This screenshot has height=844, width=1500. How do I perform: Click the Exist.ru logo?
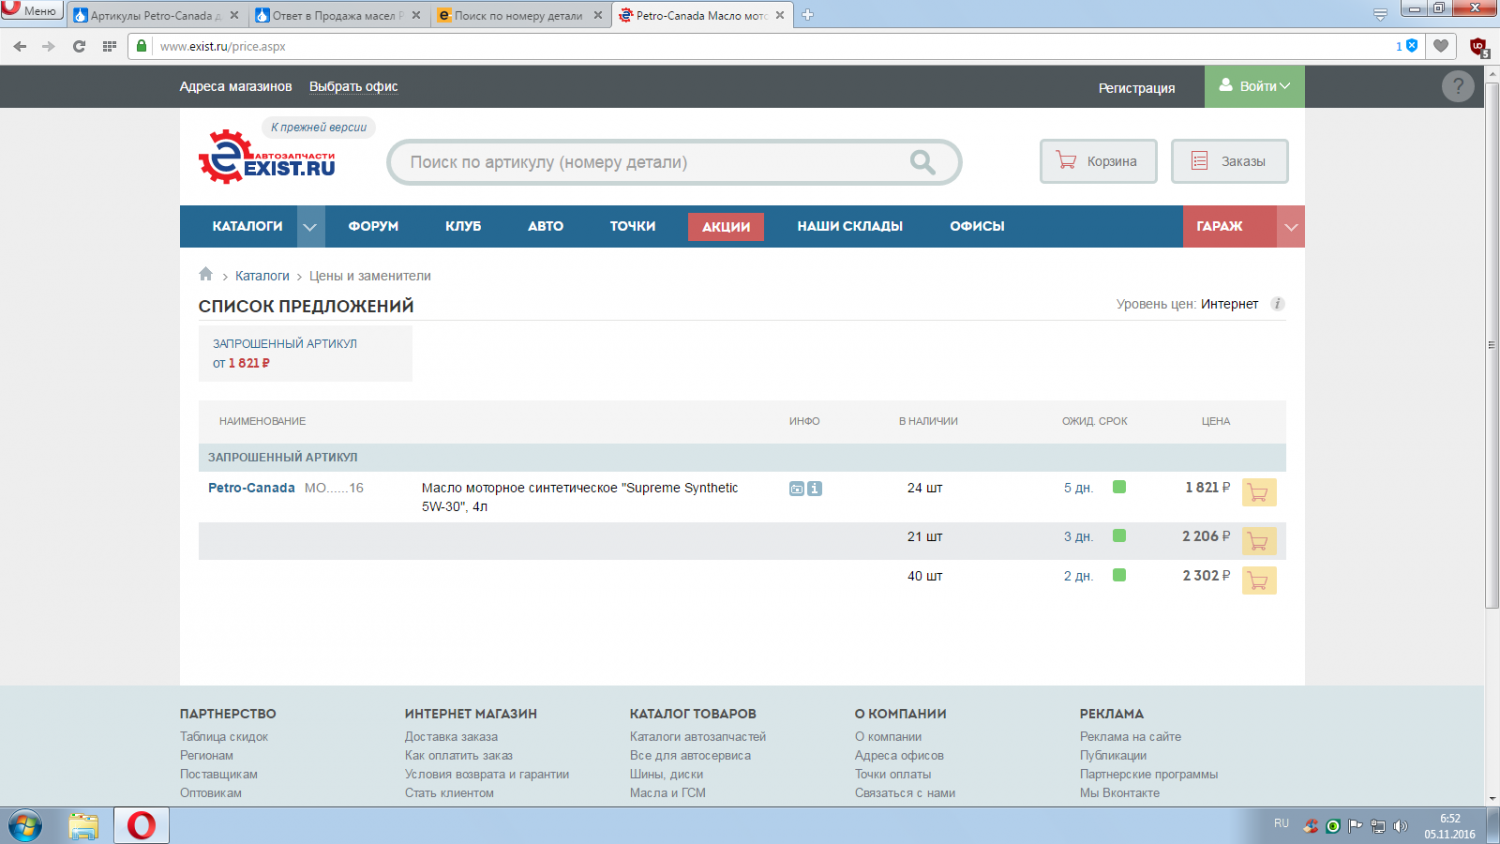pyautogui.click(x=267, y=157)
